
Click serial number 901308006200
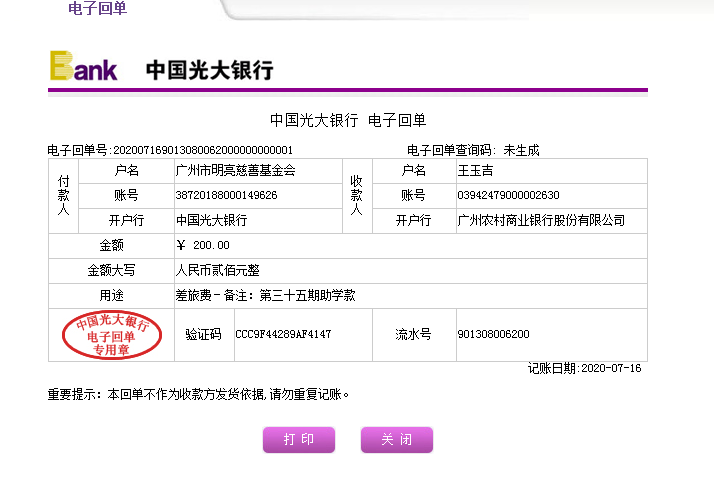coord(494,334)
